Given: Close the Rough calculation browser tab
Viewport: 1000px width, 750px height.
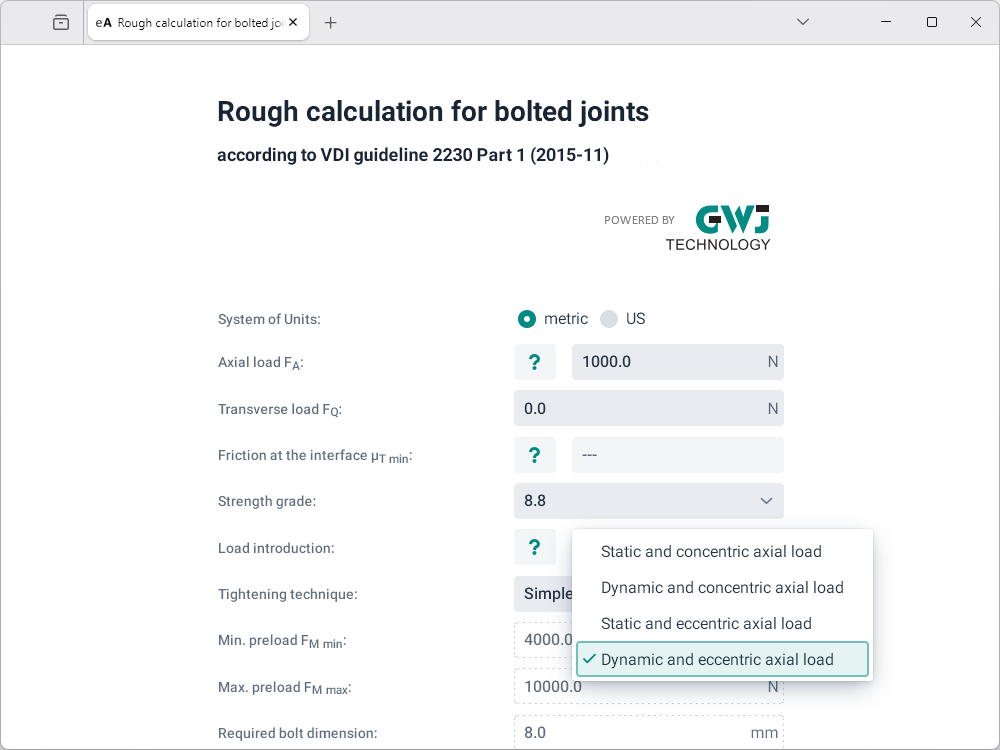Looking at the screenshot, I should tap(293, 22).
